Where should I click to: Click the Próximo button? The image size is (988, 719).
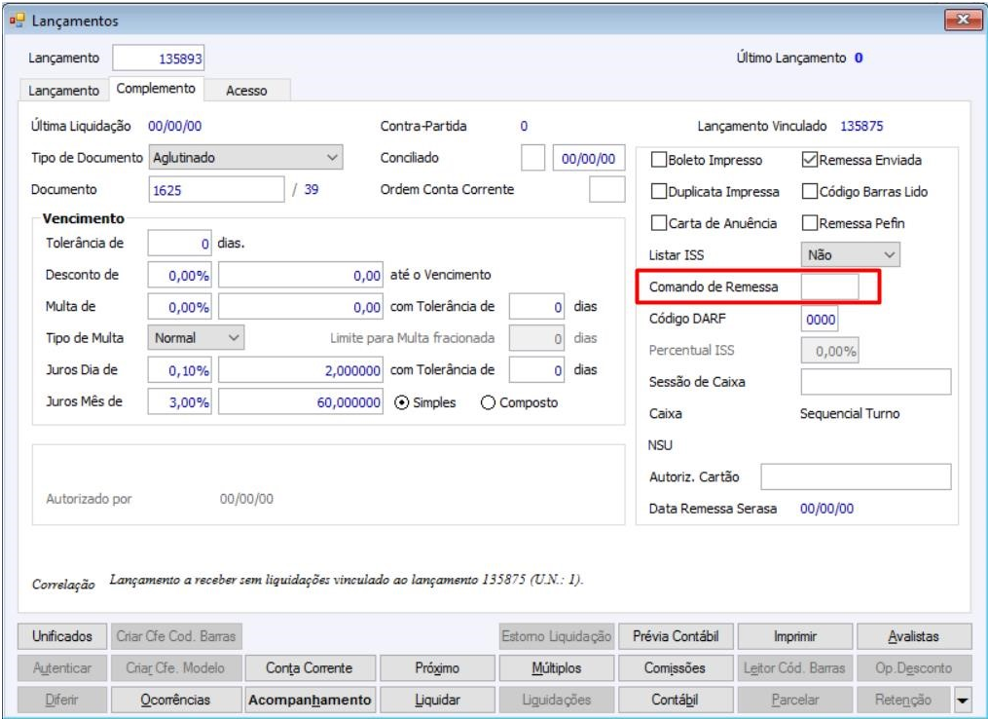pos(437,668)
